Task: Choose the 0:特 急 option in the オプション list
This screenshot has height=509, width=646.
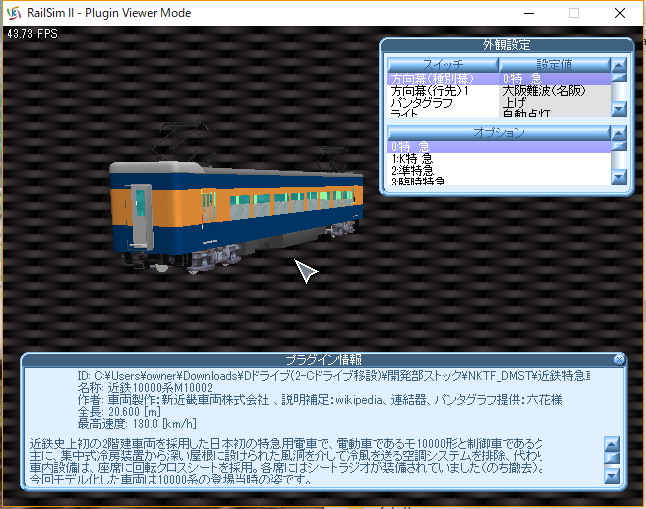Action: click(499, 147)
